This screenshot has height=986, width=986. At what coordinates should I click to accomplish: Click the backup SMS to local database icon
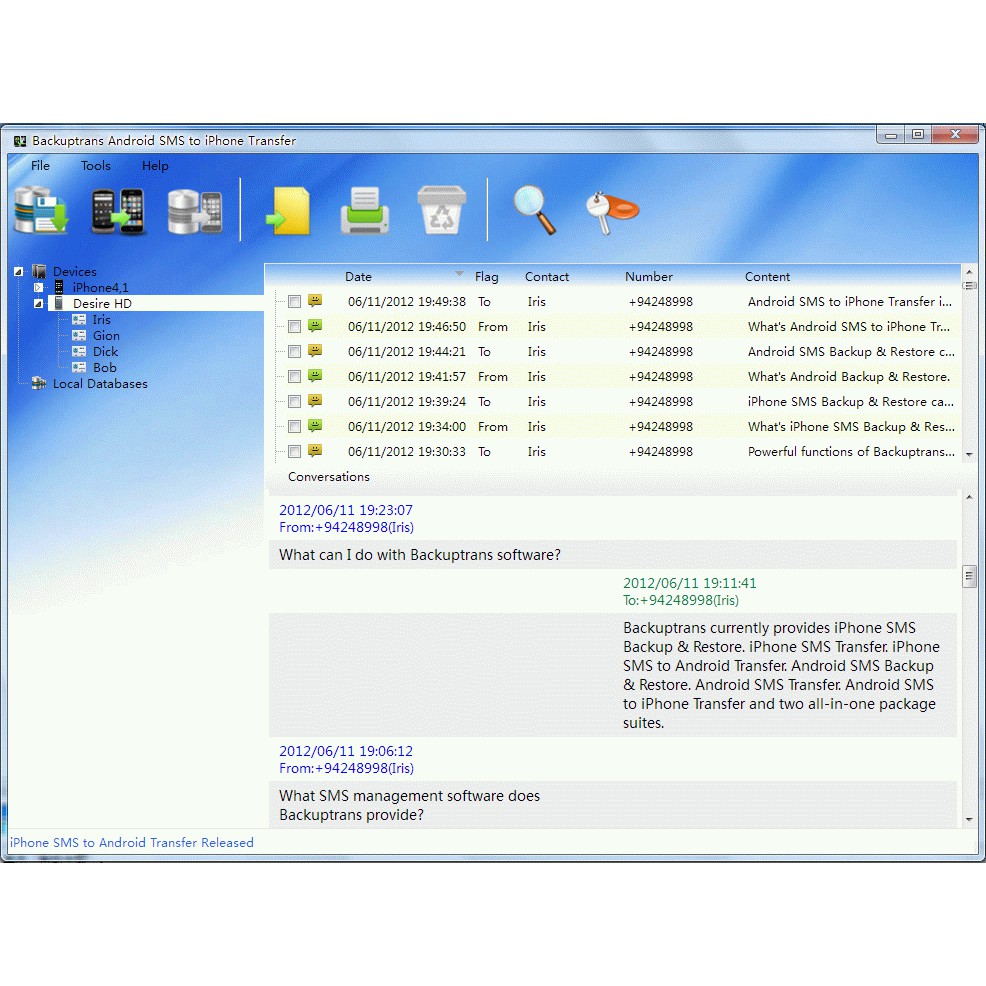(41, 211)
